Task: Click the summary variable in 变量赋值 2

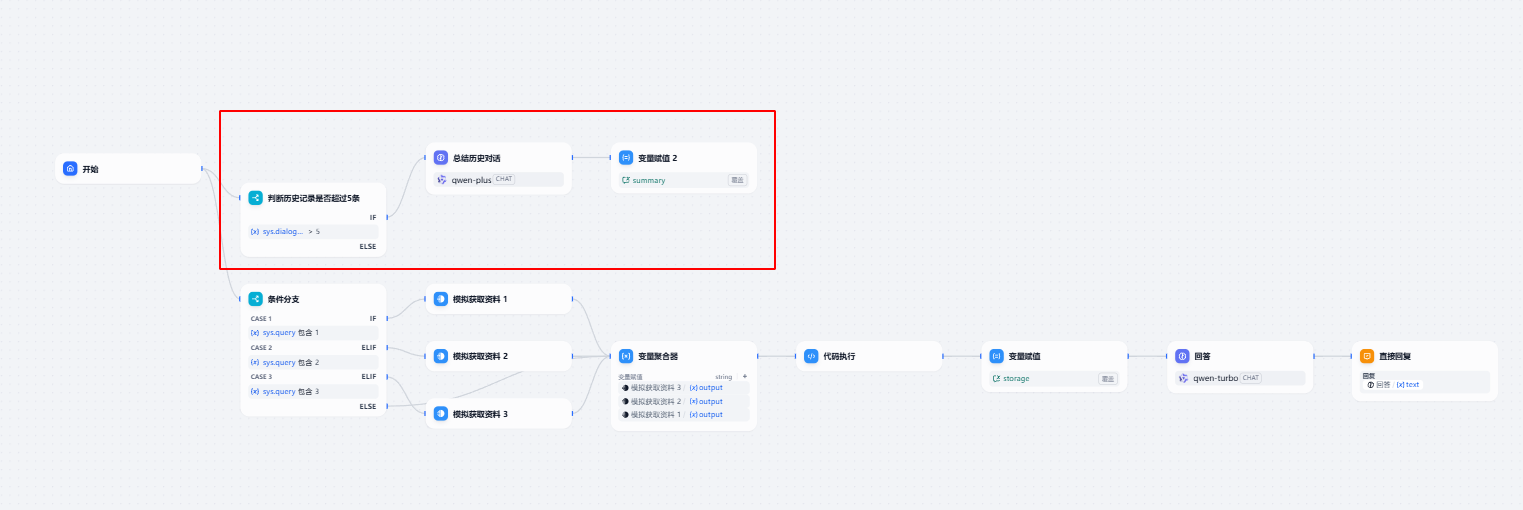Action: pyautogui.click(x=648, y=180)
